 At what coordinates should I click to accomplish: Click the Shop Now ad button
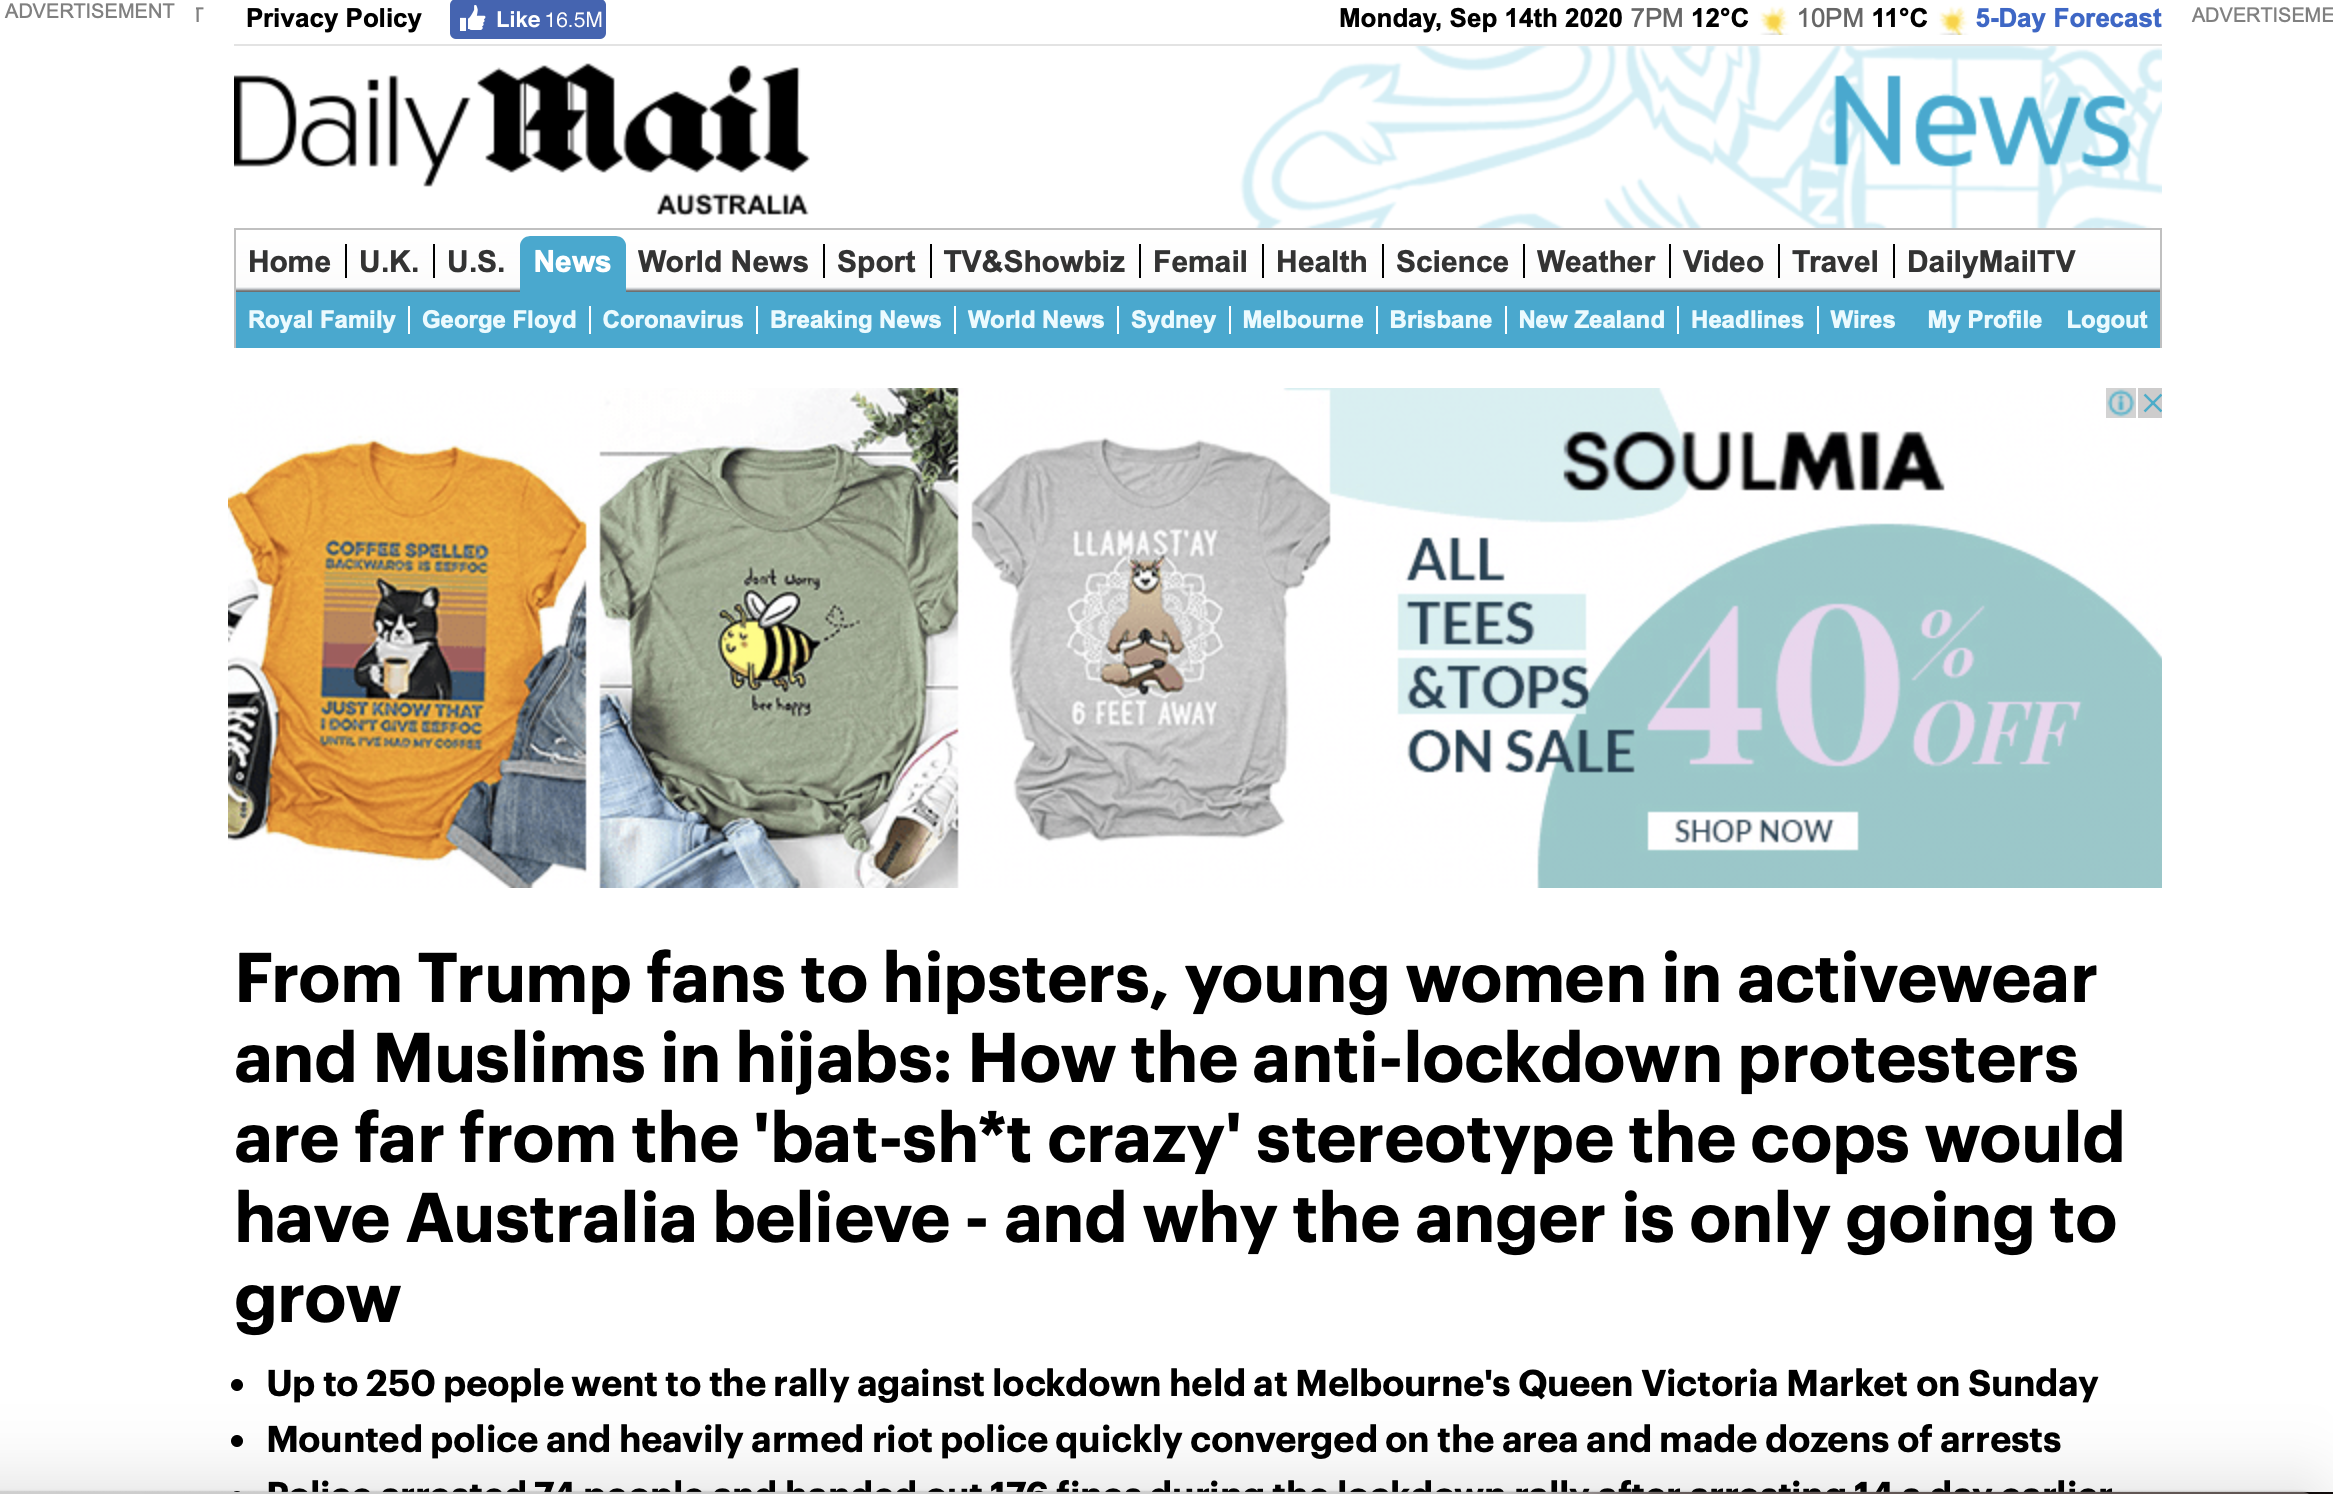coord(1752,831)
